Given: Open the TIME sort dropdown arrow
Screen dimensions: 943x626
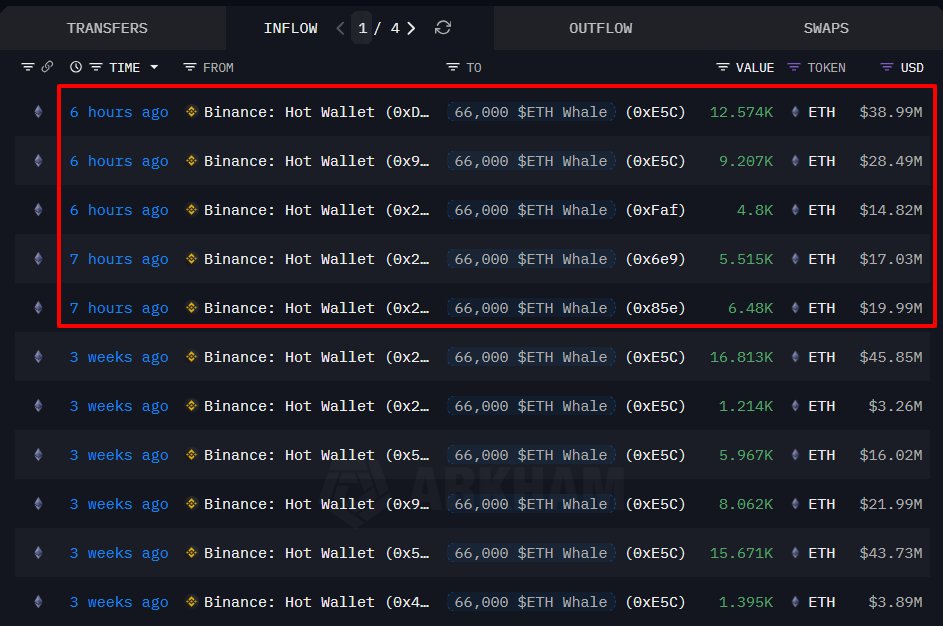Looking at the screenshot, I should 155,67.
